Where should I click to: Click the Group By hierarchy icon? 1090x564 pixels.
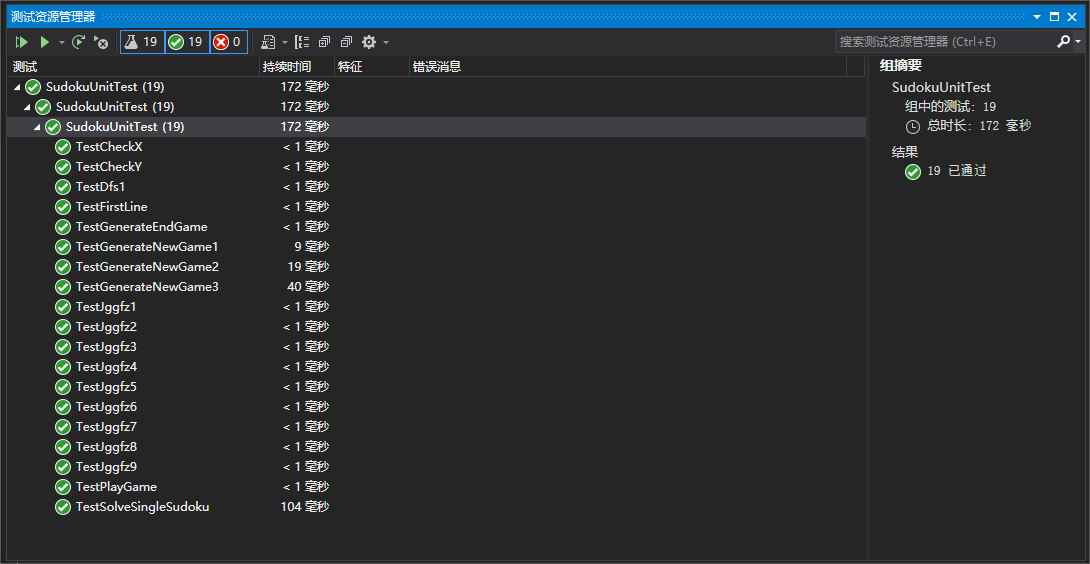tap(302, 42)
